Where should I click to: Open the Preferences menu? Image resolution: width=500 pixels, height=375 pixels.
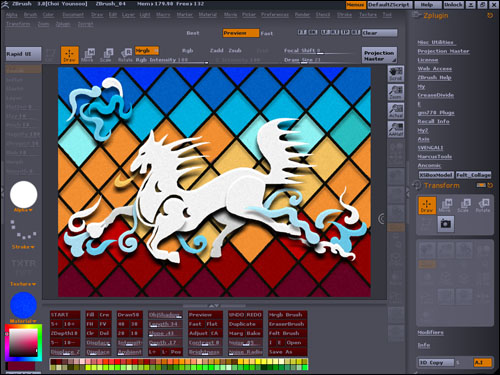(275, 15)
